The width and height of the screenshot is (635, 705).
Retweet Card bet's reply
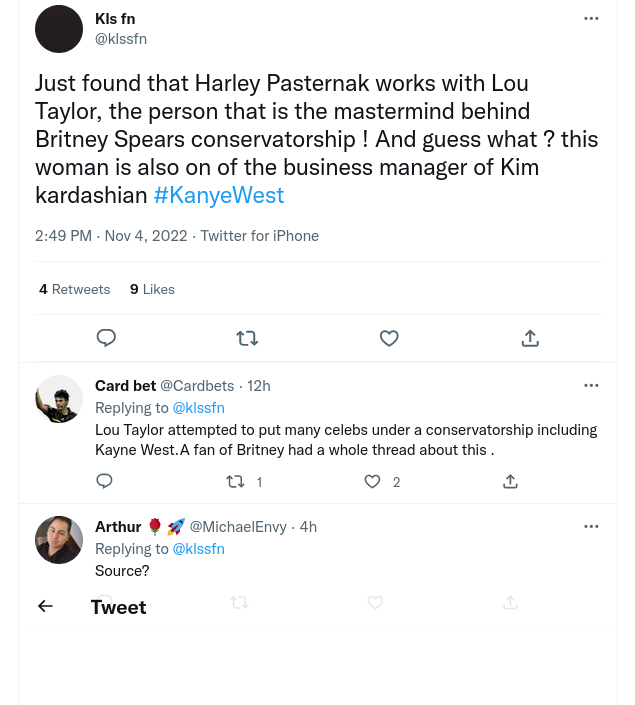coord(236,481)
